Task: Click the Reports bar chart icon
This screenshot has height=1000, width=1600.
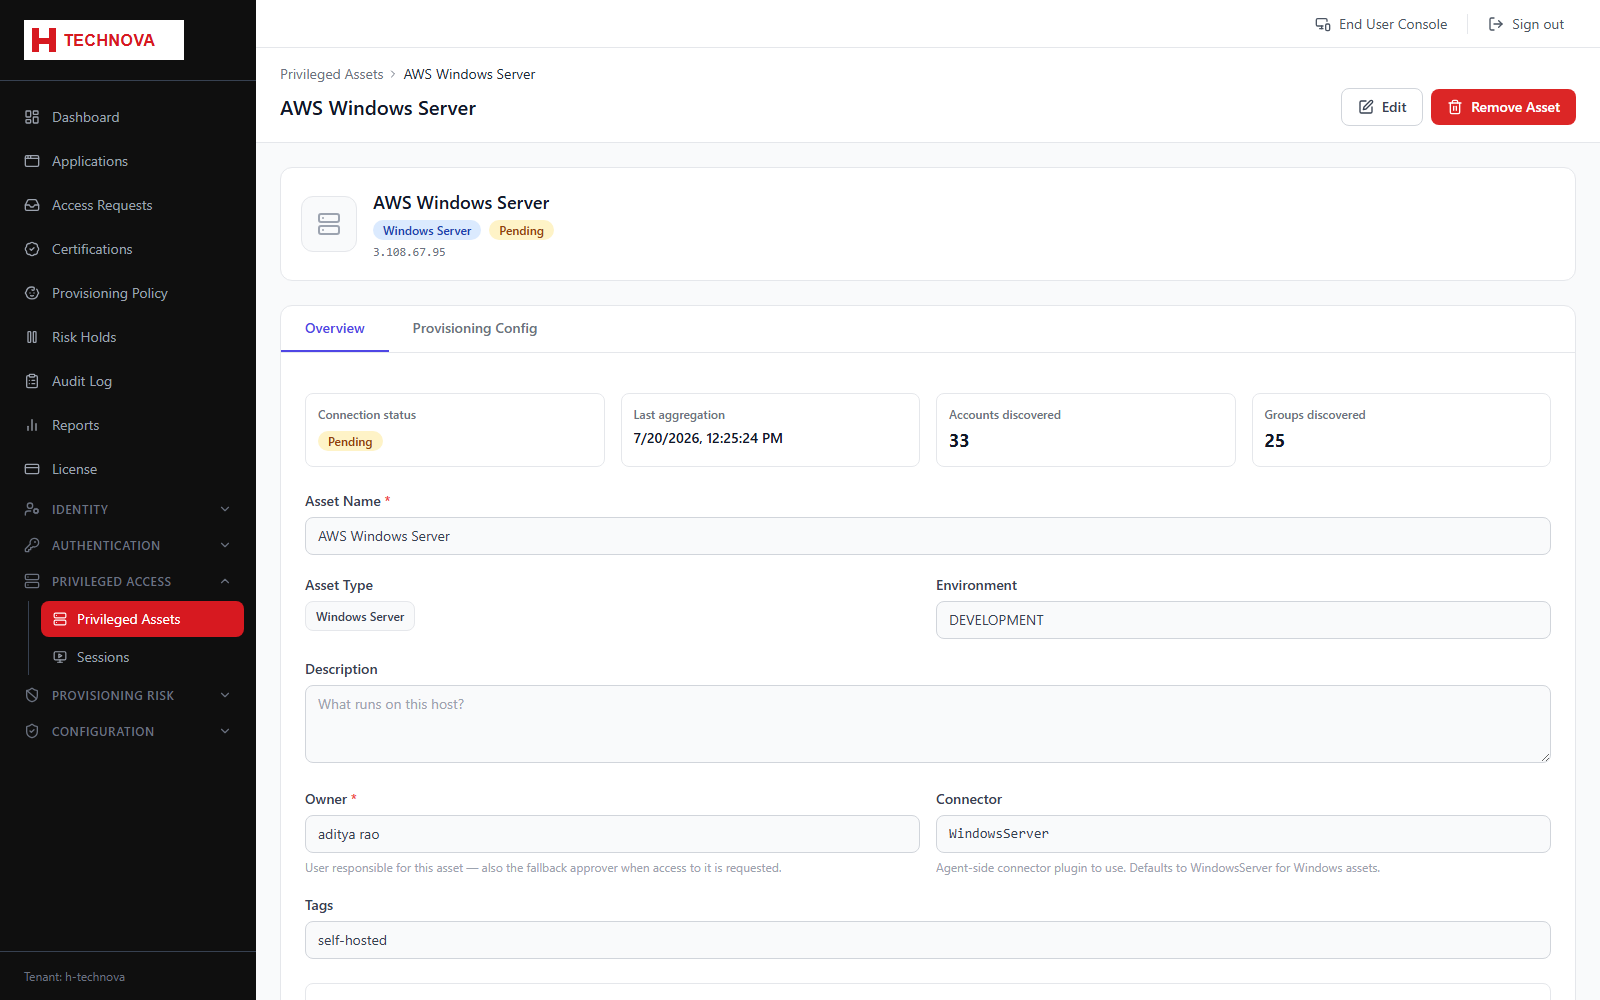Action: click(x=32, y=425)
